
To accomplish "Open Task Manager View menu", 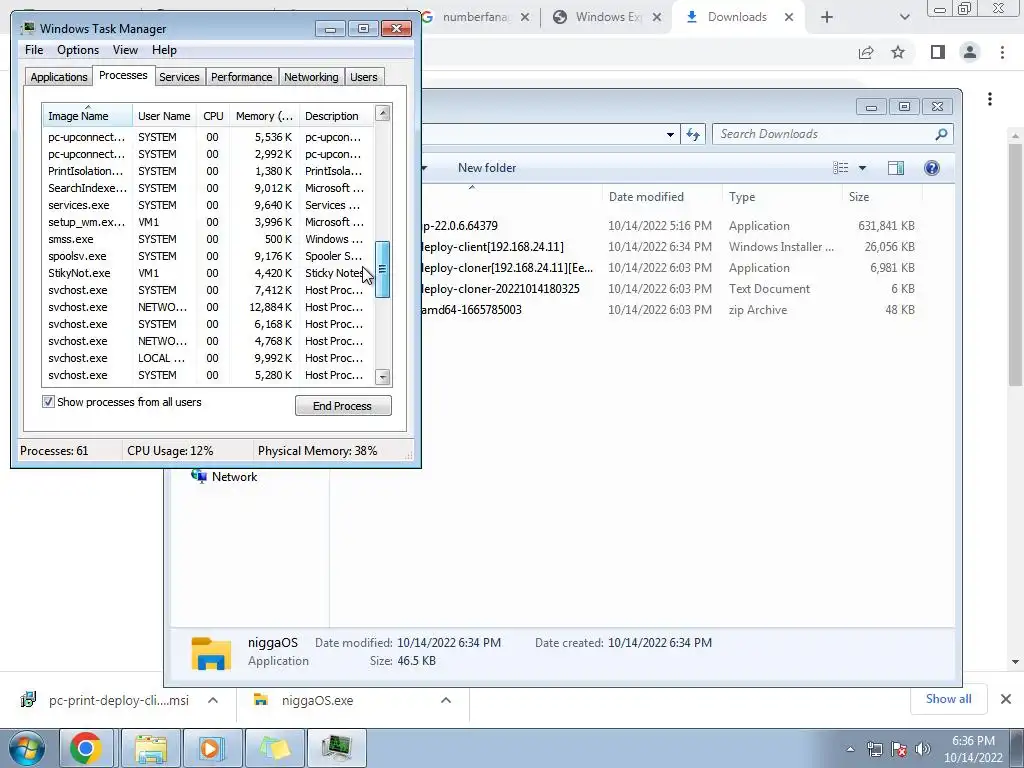I will pyautogui.click(x=125, y=50).
